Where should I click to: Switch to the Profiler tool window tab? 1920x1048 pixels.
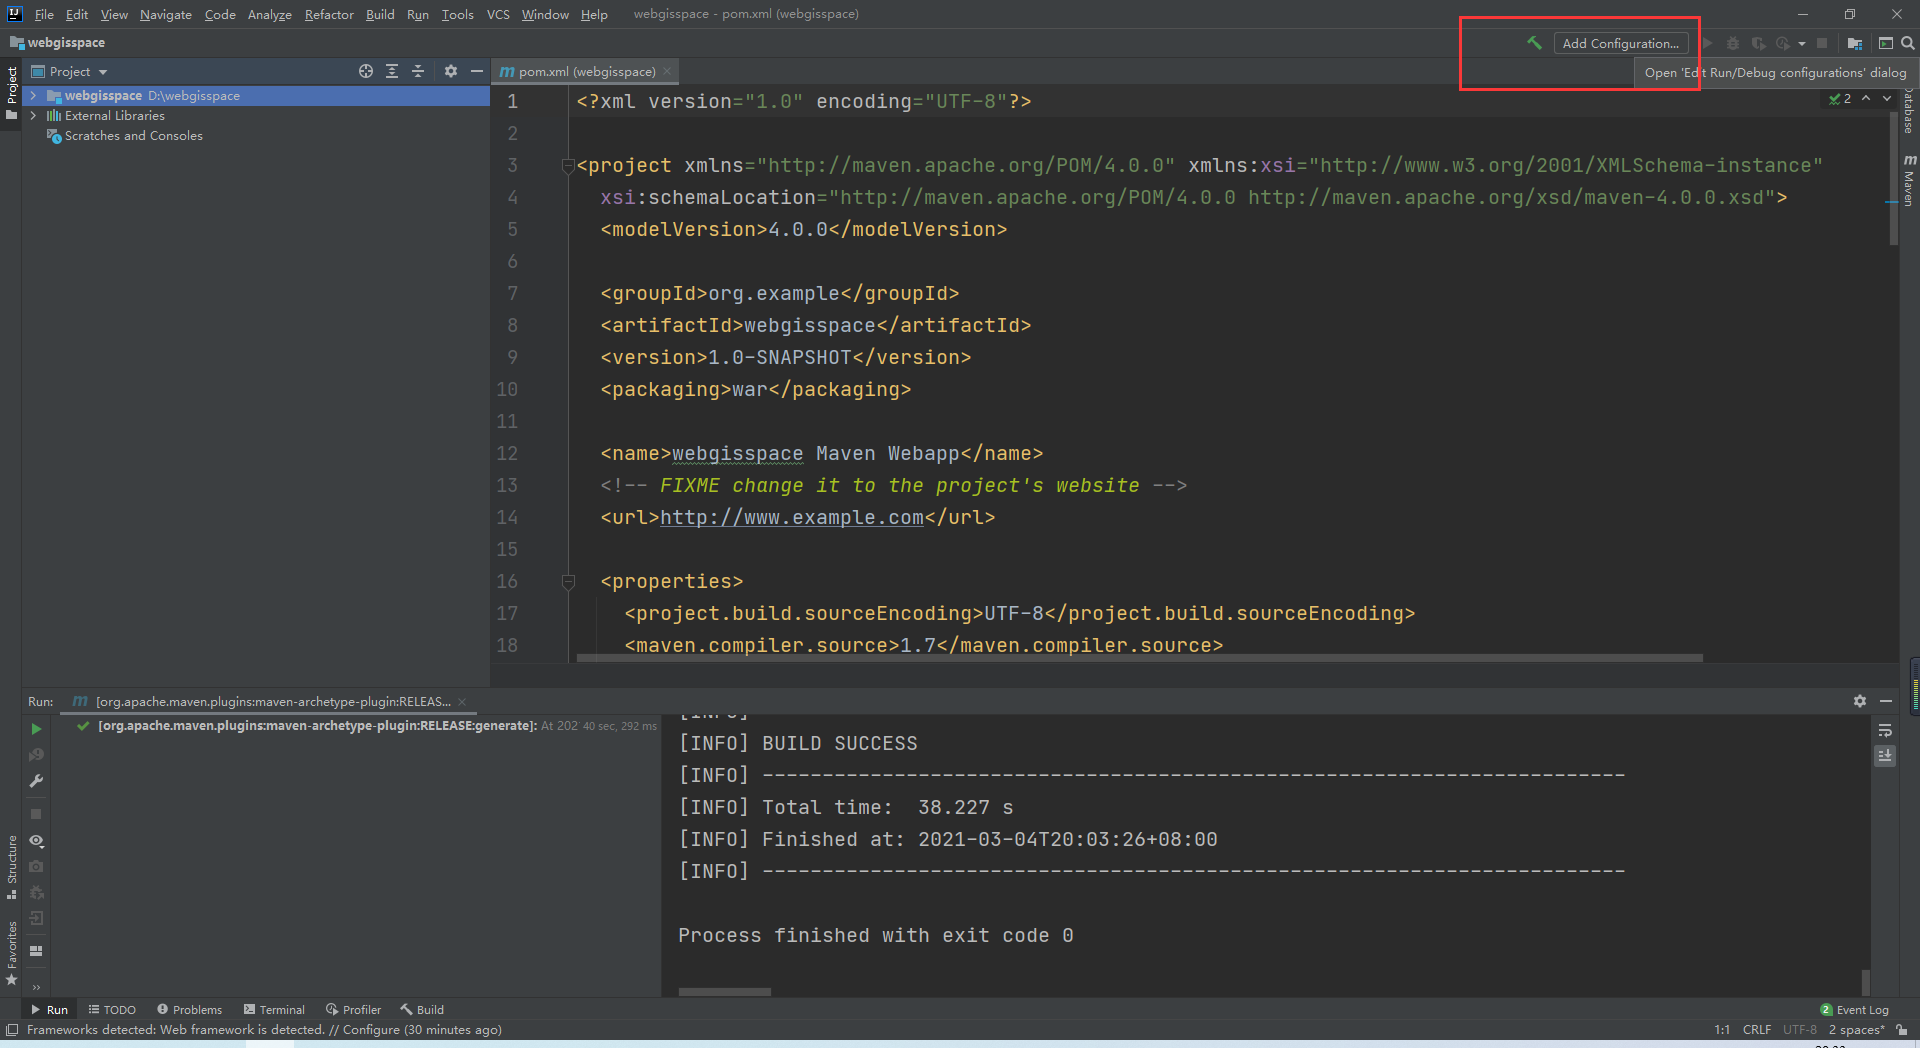(353, 1010)
